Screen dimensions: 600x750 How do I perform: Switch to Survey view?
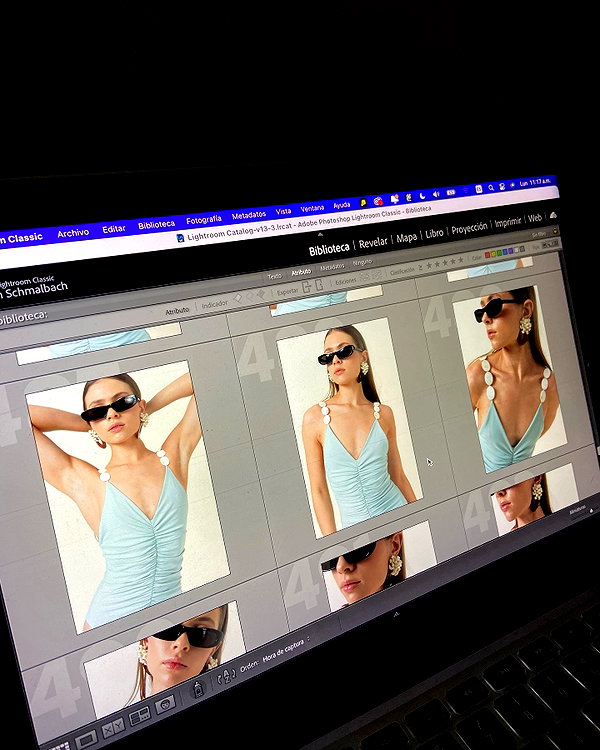click(140, 716)
